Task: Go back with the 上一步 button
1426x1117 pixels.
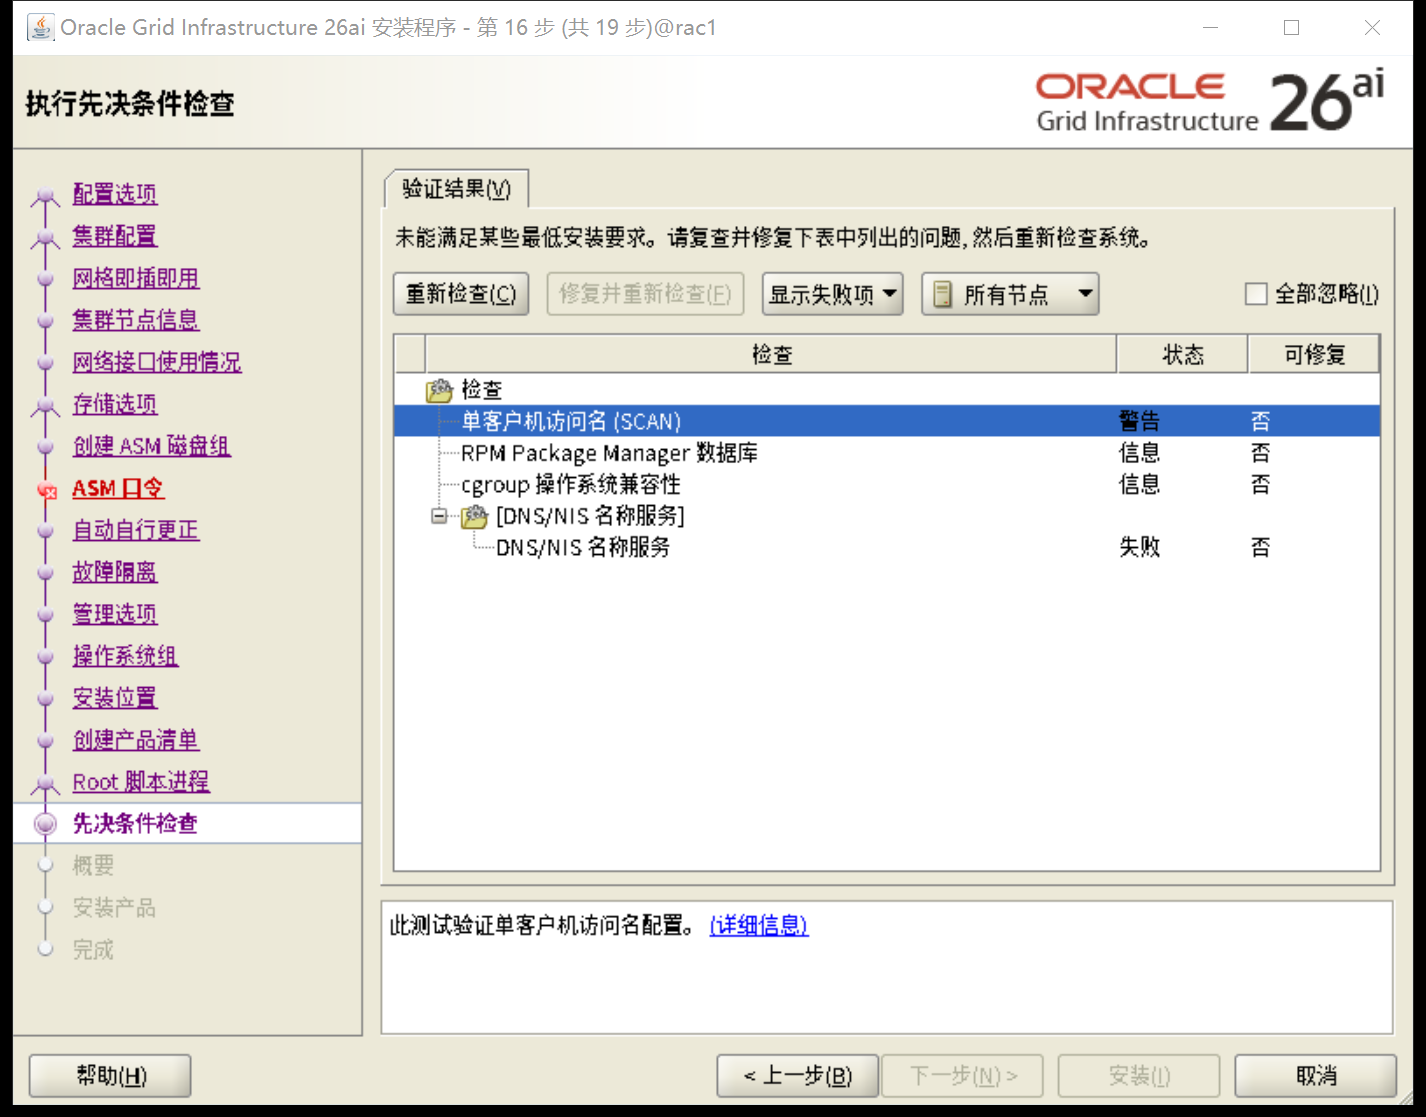Action: [x=798, y=1076]
